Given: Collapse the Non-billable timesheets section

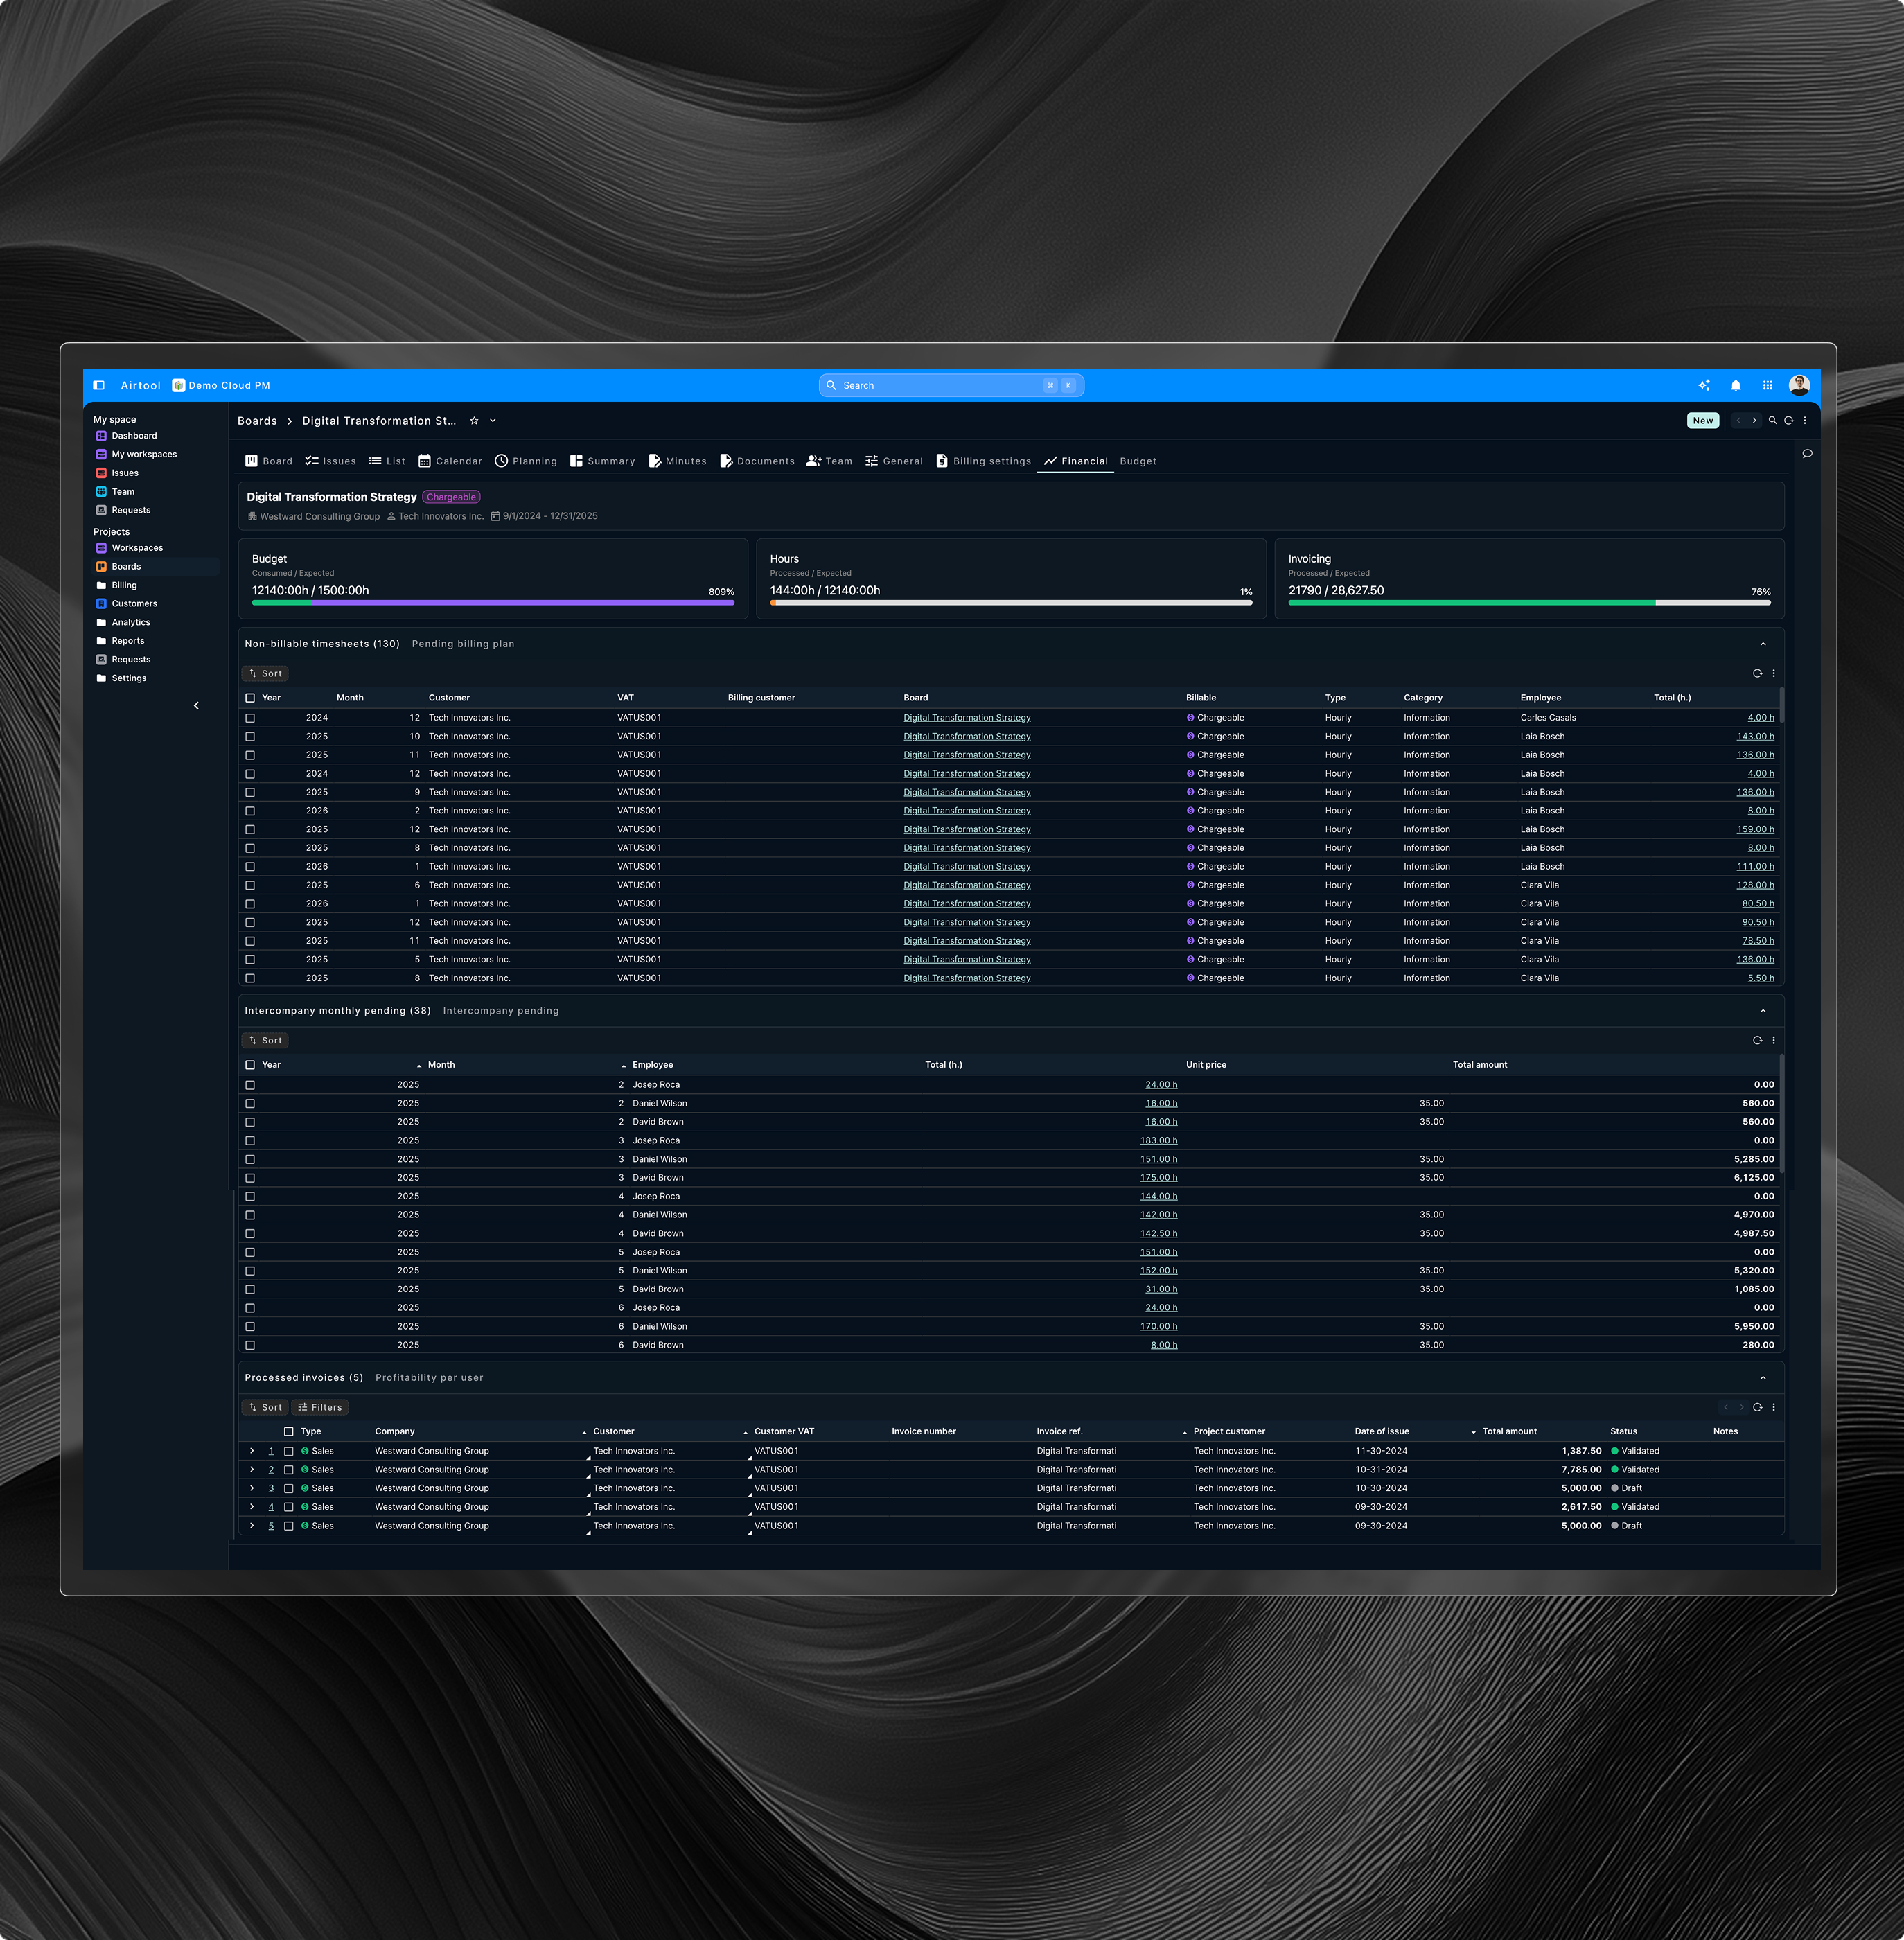Looking at the screenshot, I should (x=1763, y=644).
